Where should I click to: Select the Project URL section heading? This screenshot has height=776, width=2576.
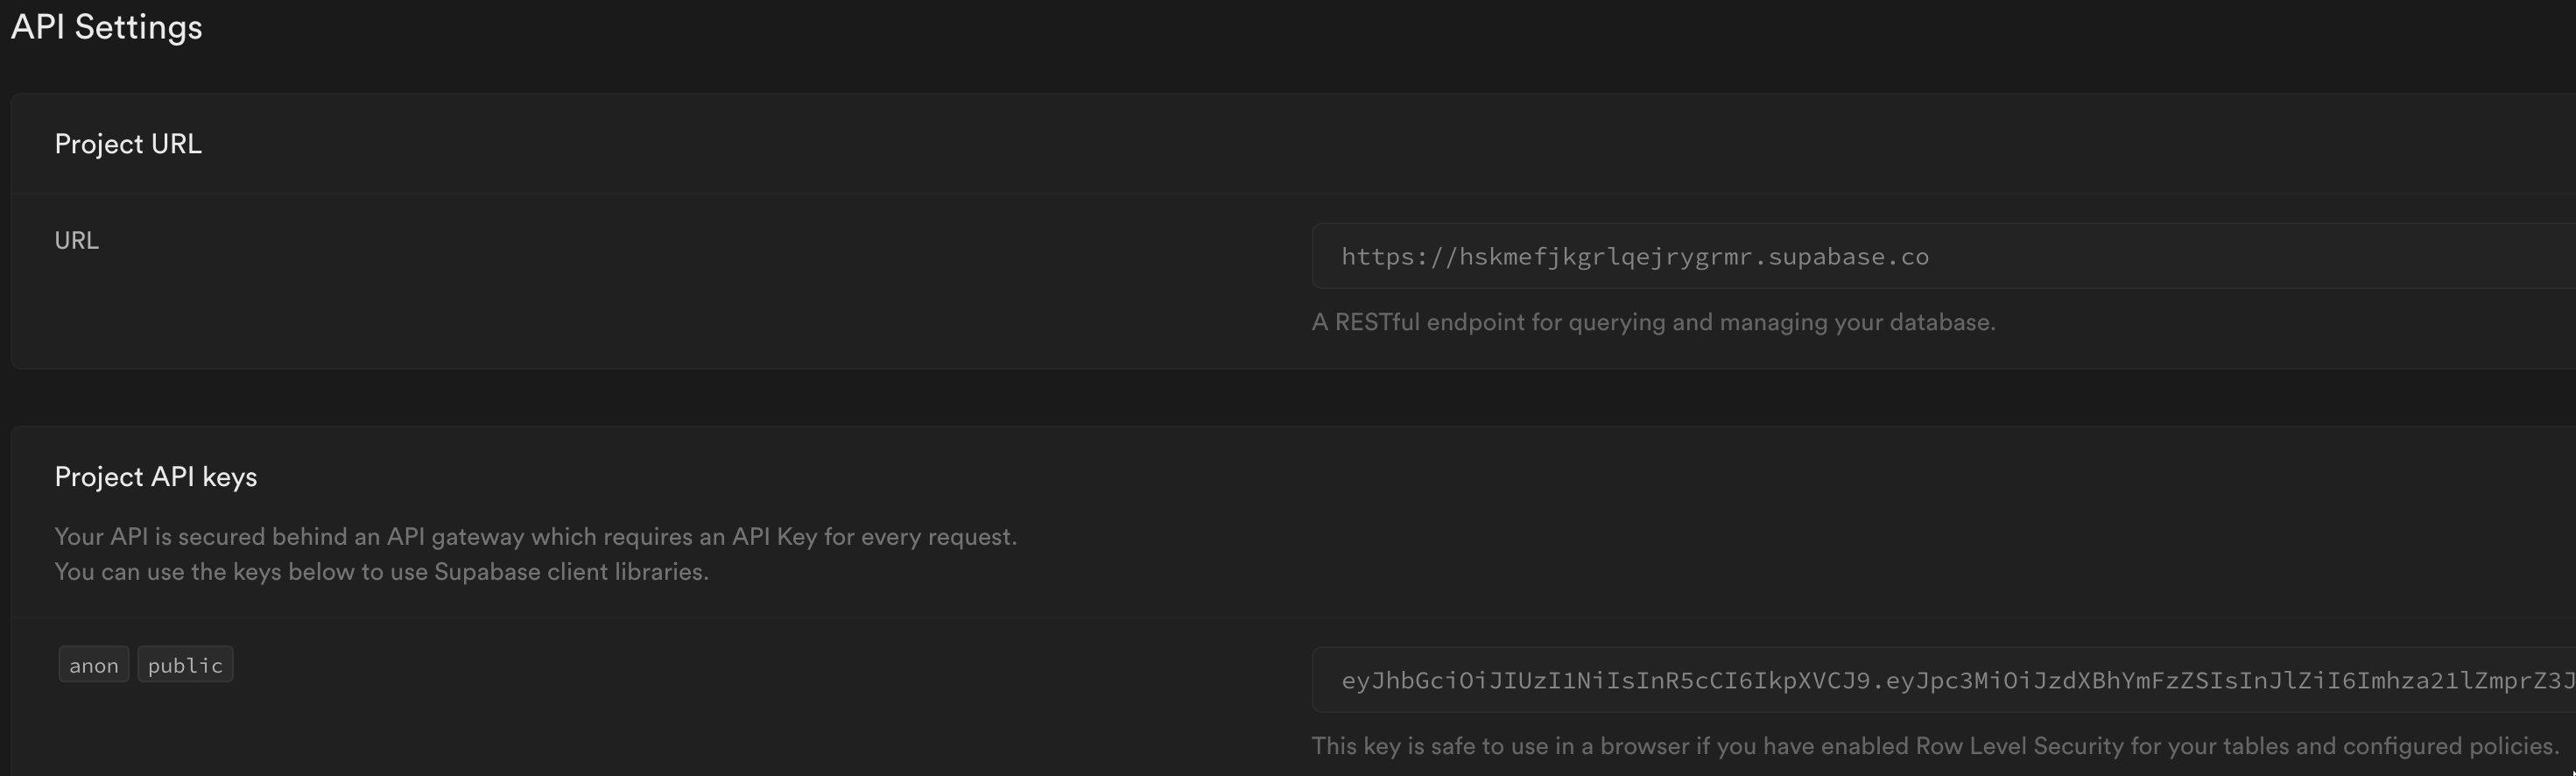(128, 144)
